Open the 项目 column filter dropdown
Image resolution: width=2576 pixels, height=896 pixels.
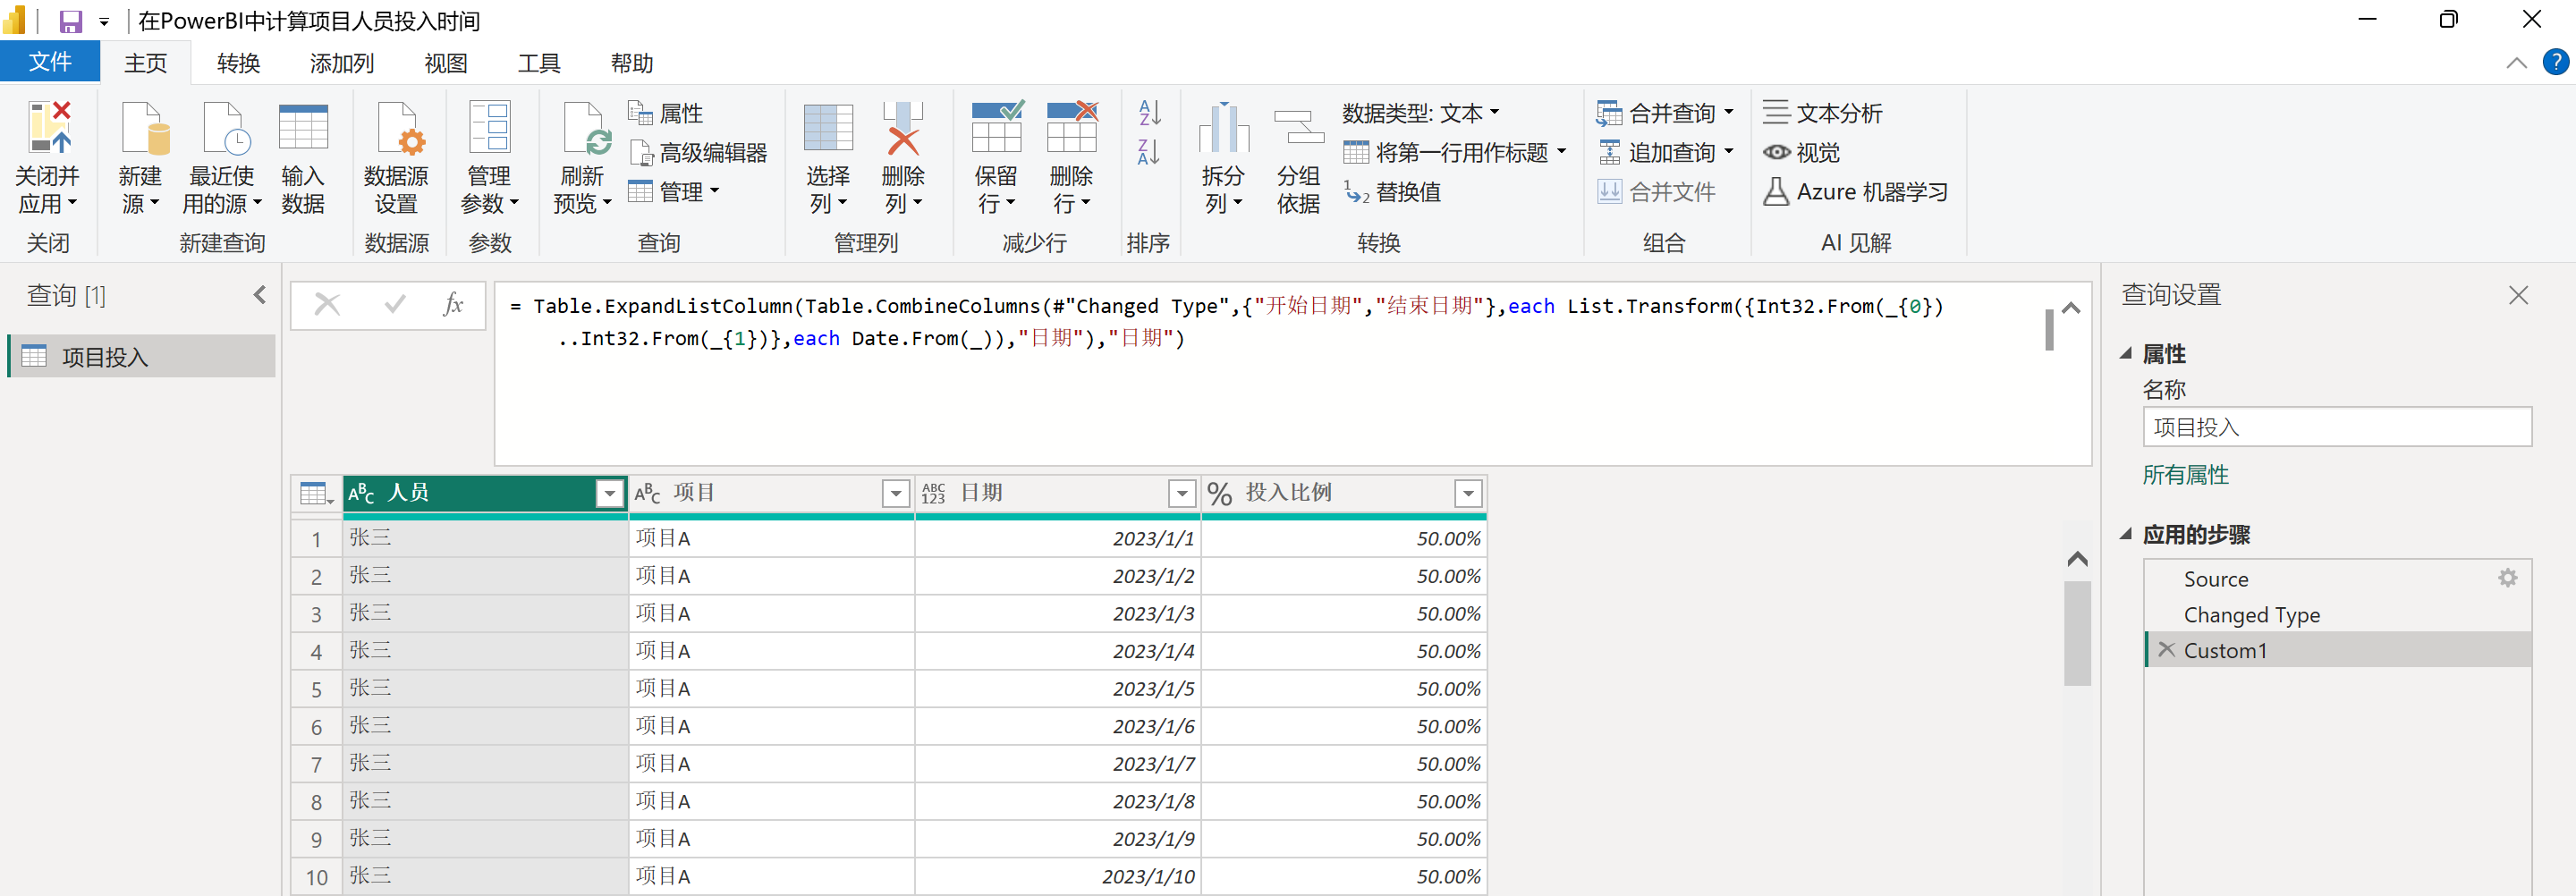pyautogui.click(x=896, y=493)
